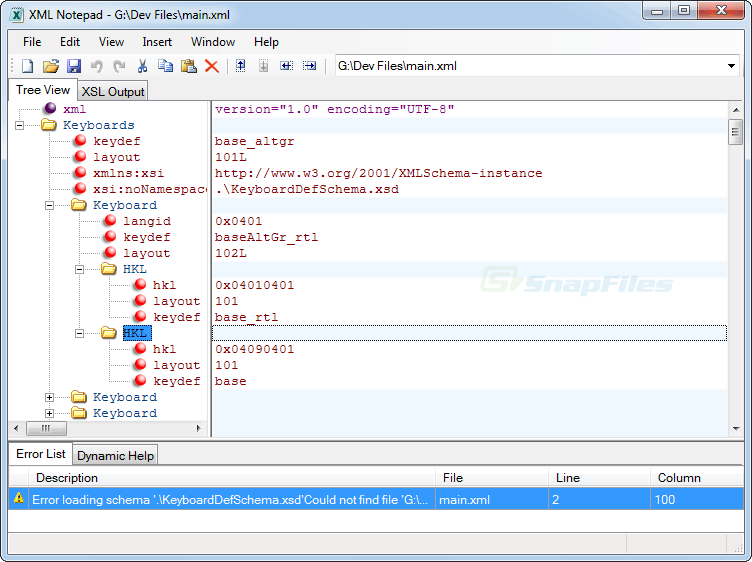Screen dimensions: 752x562
Task: Click the warning icon in the error row
Action: pyautogui.click(x=19, y=498)
